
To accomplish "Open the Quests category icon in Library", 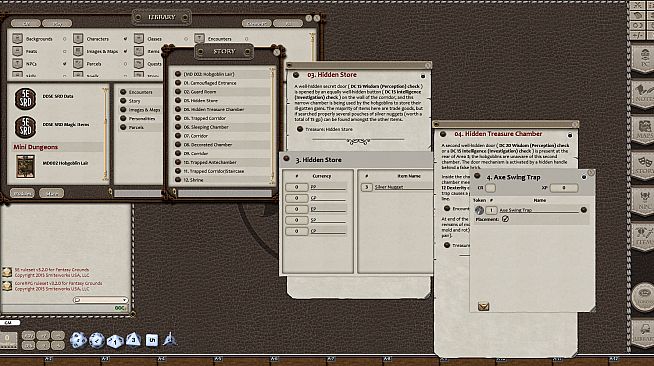I will pos(139,63).
